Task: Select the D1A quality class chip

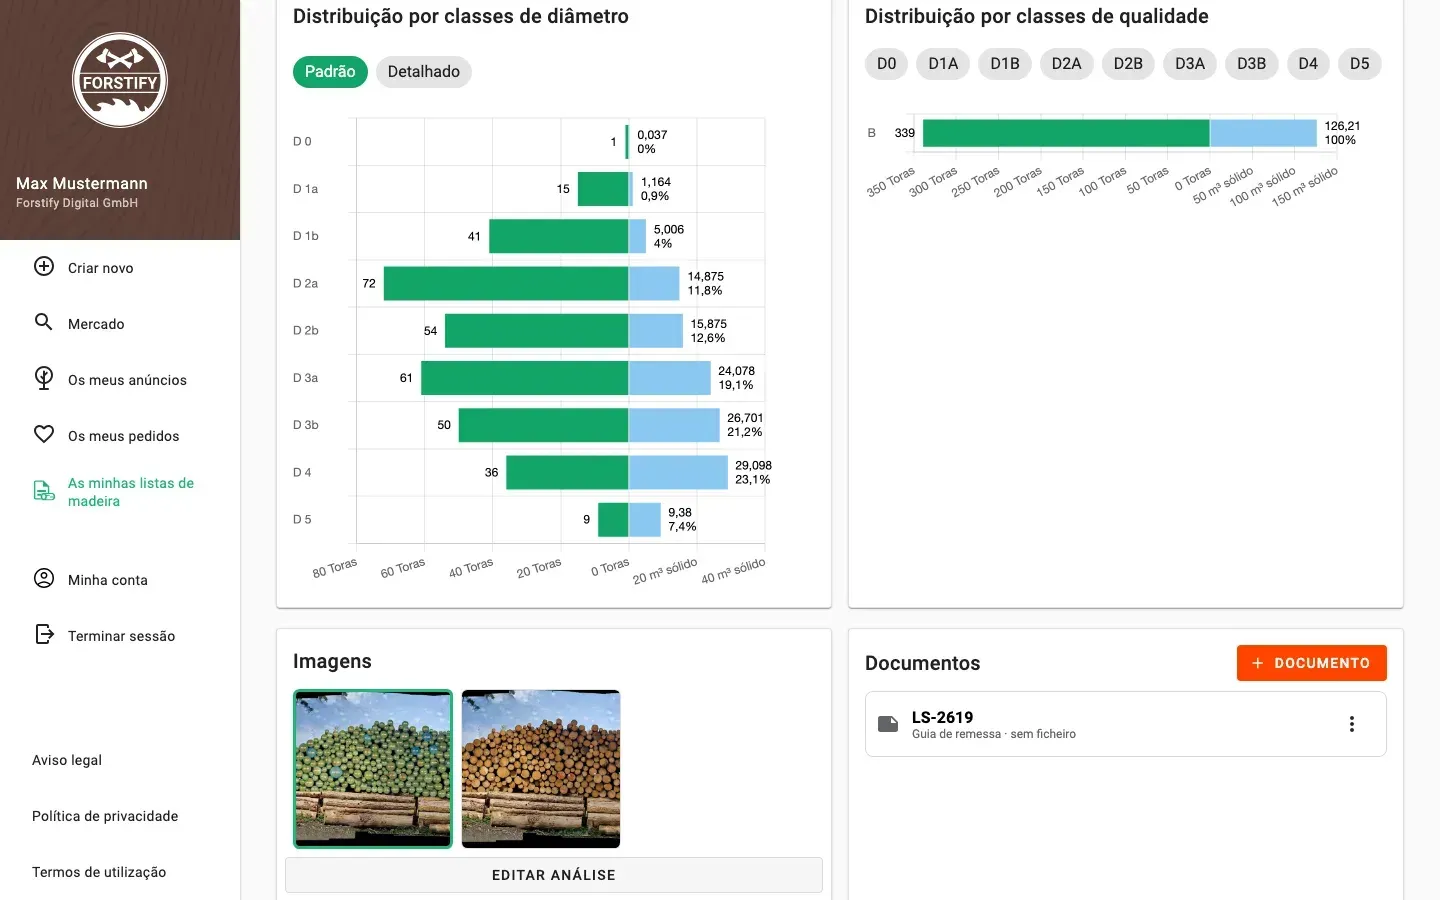Action: pyautogui.click(x=943, y=64)
